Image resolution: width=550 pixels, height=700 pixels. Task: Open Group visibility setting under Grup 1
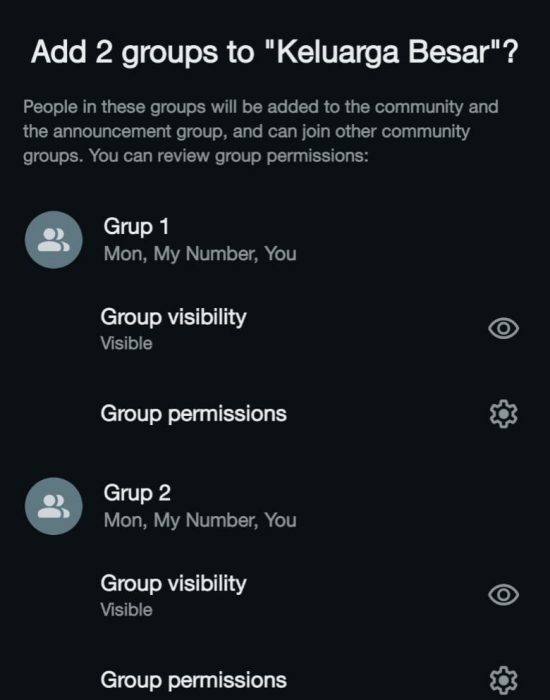click(286, 329)
